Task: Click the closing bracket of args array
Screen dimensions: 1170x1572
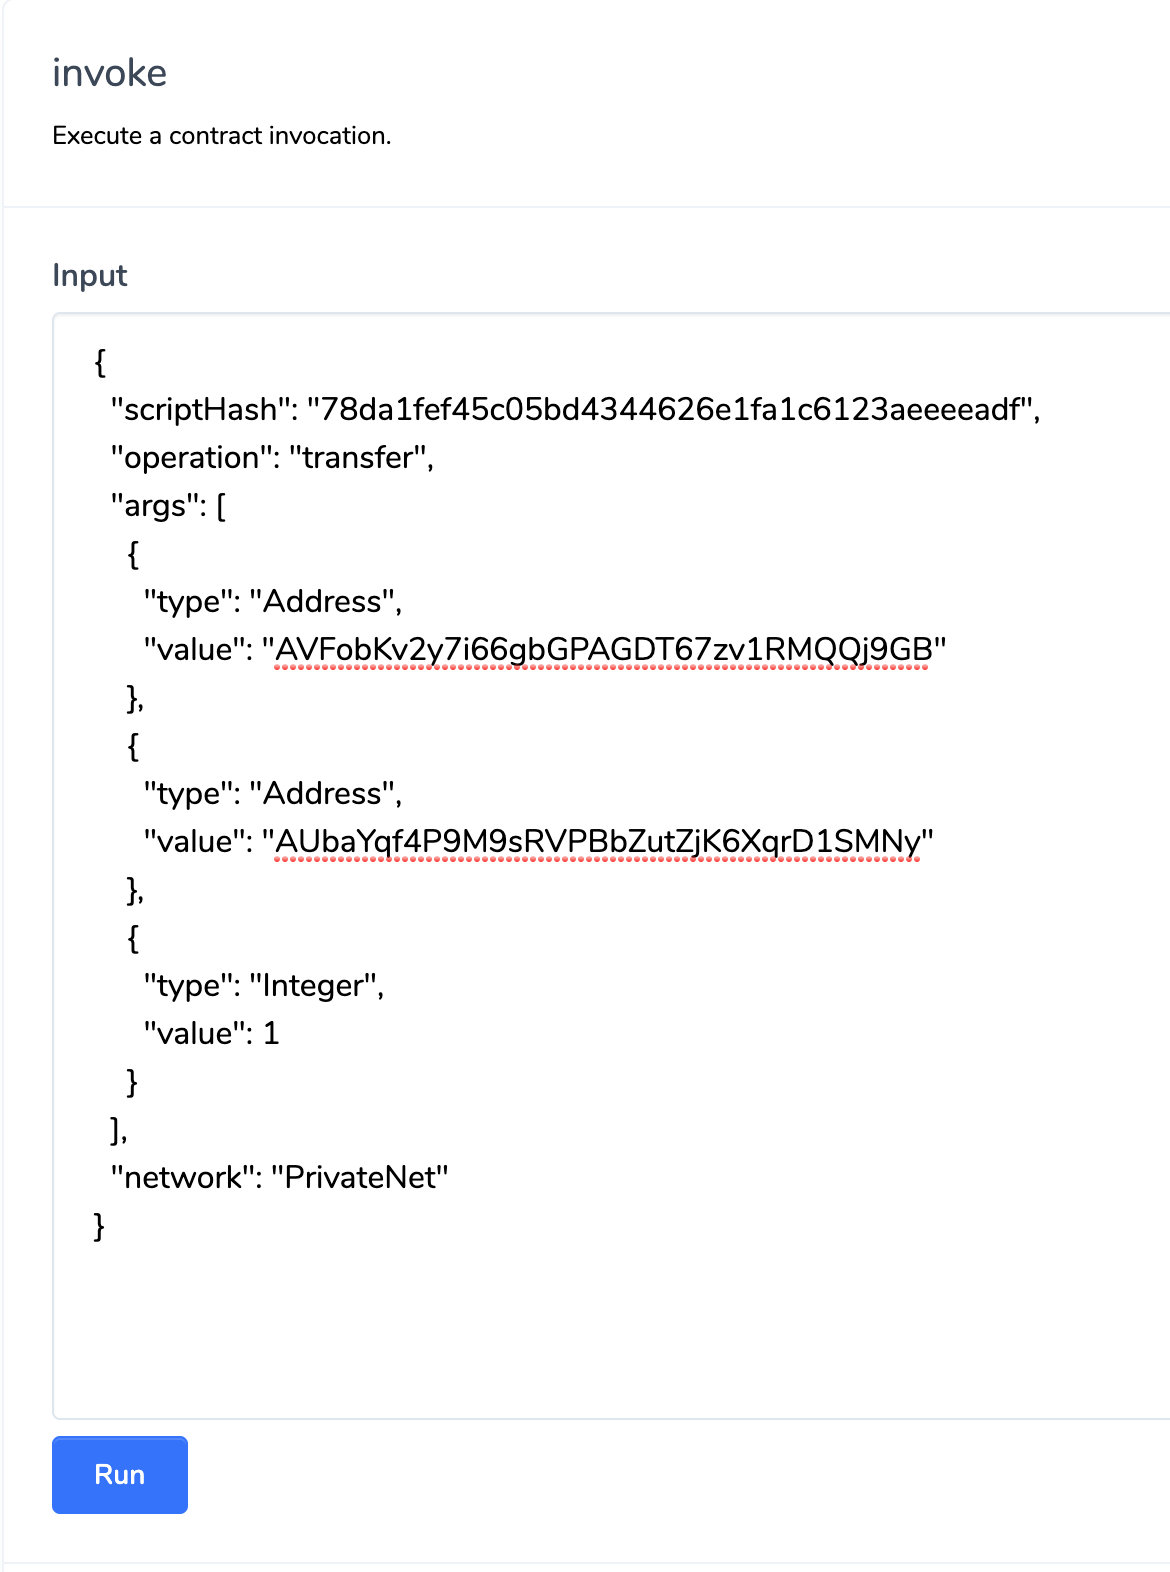Action: [x=115, y=1129]
